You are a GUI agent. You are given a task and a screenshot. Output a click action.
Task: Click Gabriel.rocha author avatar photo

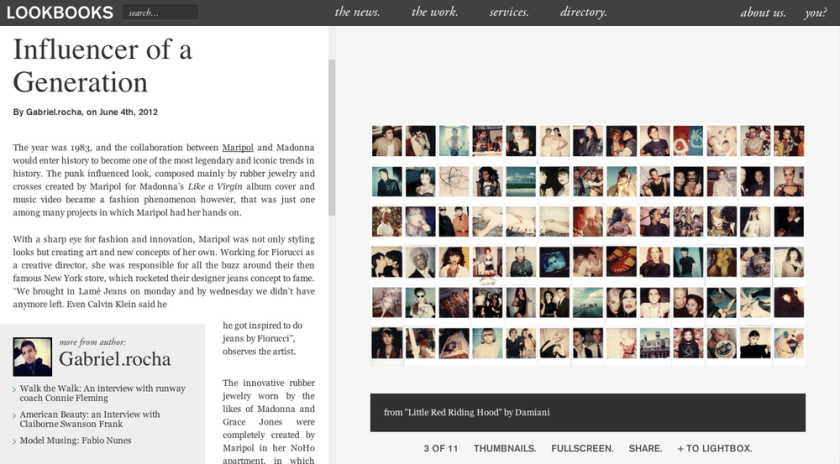32,357
